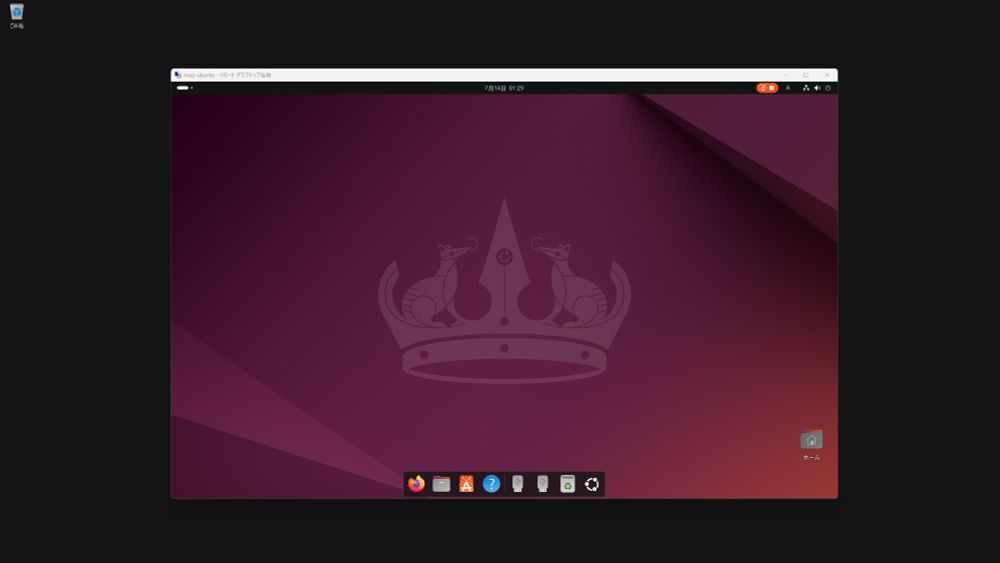This screenshot has width=1000, height=563.
Task: Launch Firefox from the Ubuntu dock
Action: point(416,484)
